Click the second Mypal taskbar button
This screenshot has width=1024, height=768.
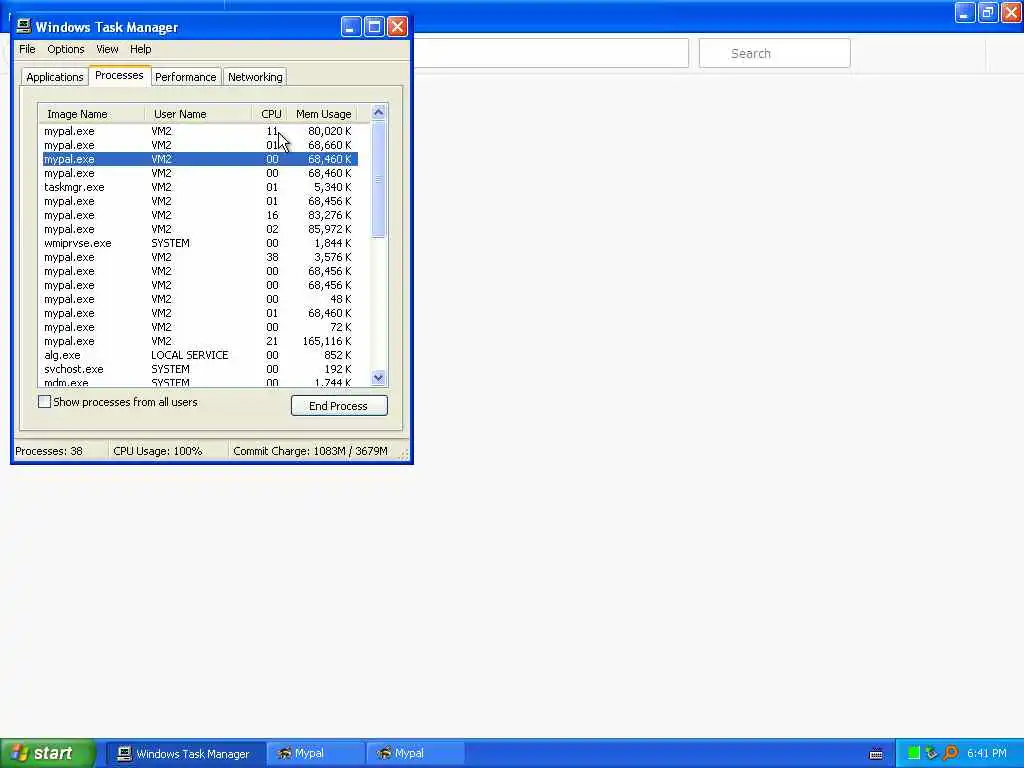click(416, 754)
